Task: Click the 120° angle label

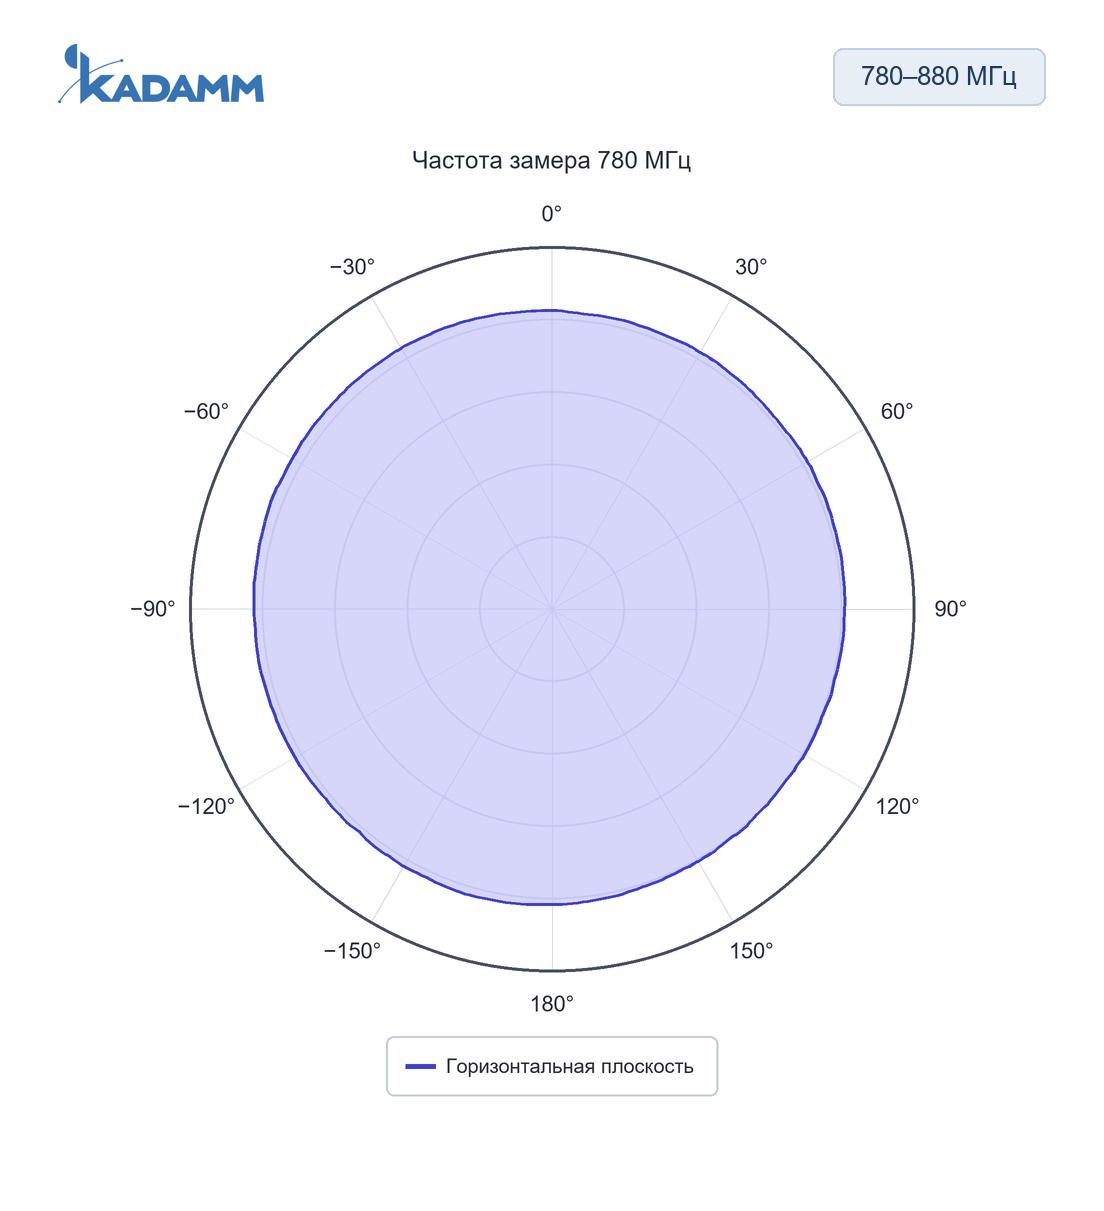Action: pos(897,807)
